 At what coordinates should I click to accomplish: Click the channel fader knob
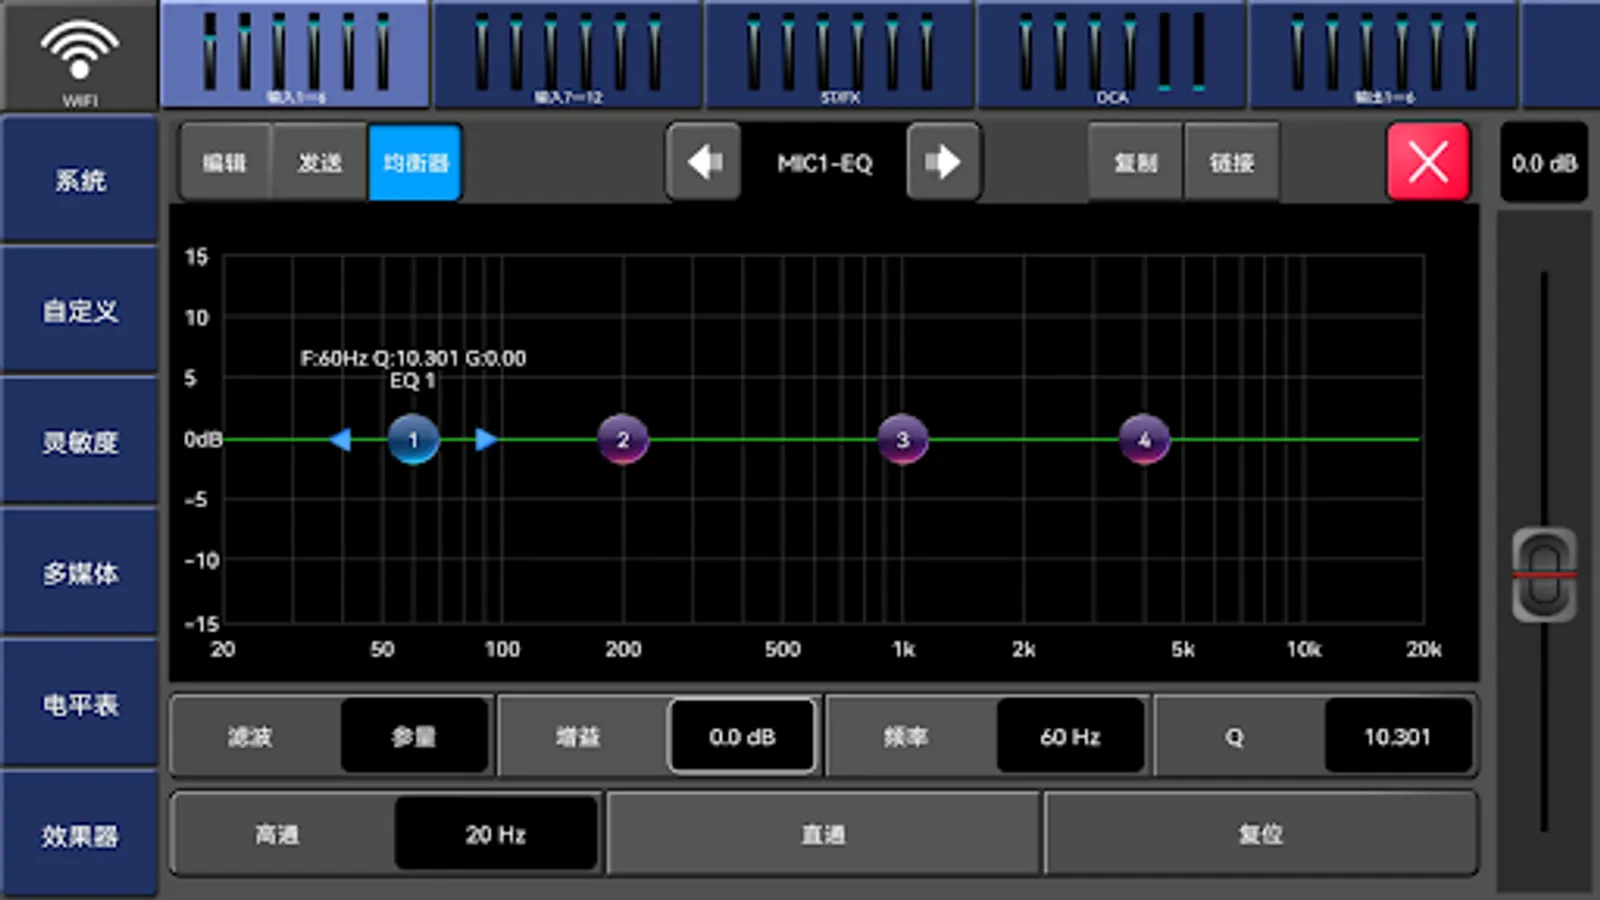[1544, 575]
